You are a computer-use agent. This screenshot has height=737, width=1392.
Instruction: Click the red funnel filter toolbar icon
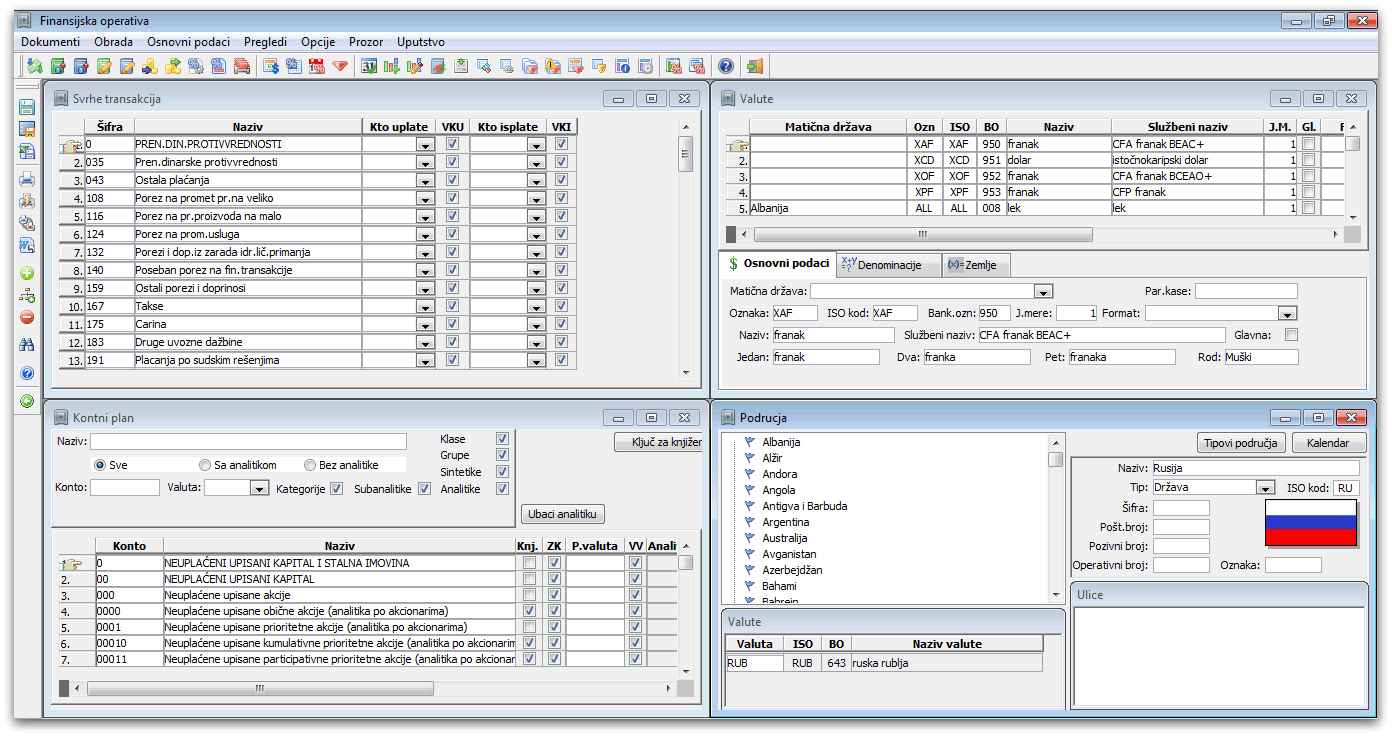point(340,66)
